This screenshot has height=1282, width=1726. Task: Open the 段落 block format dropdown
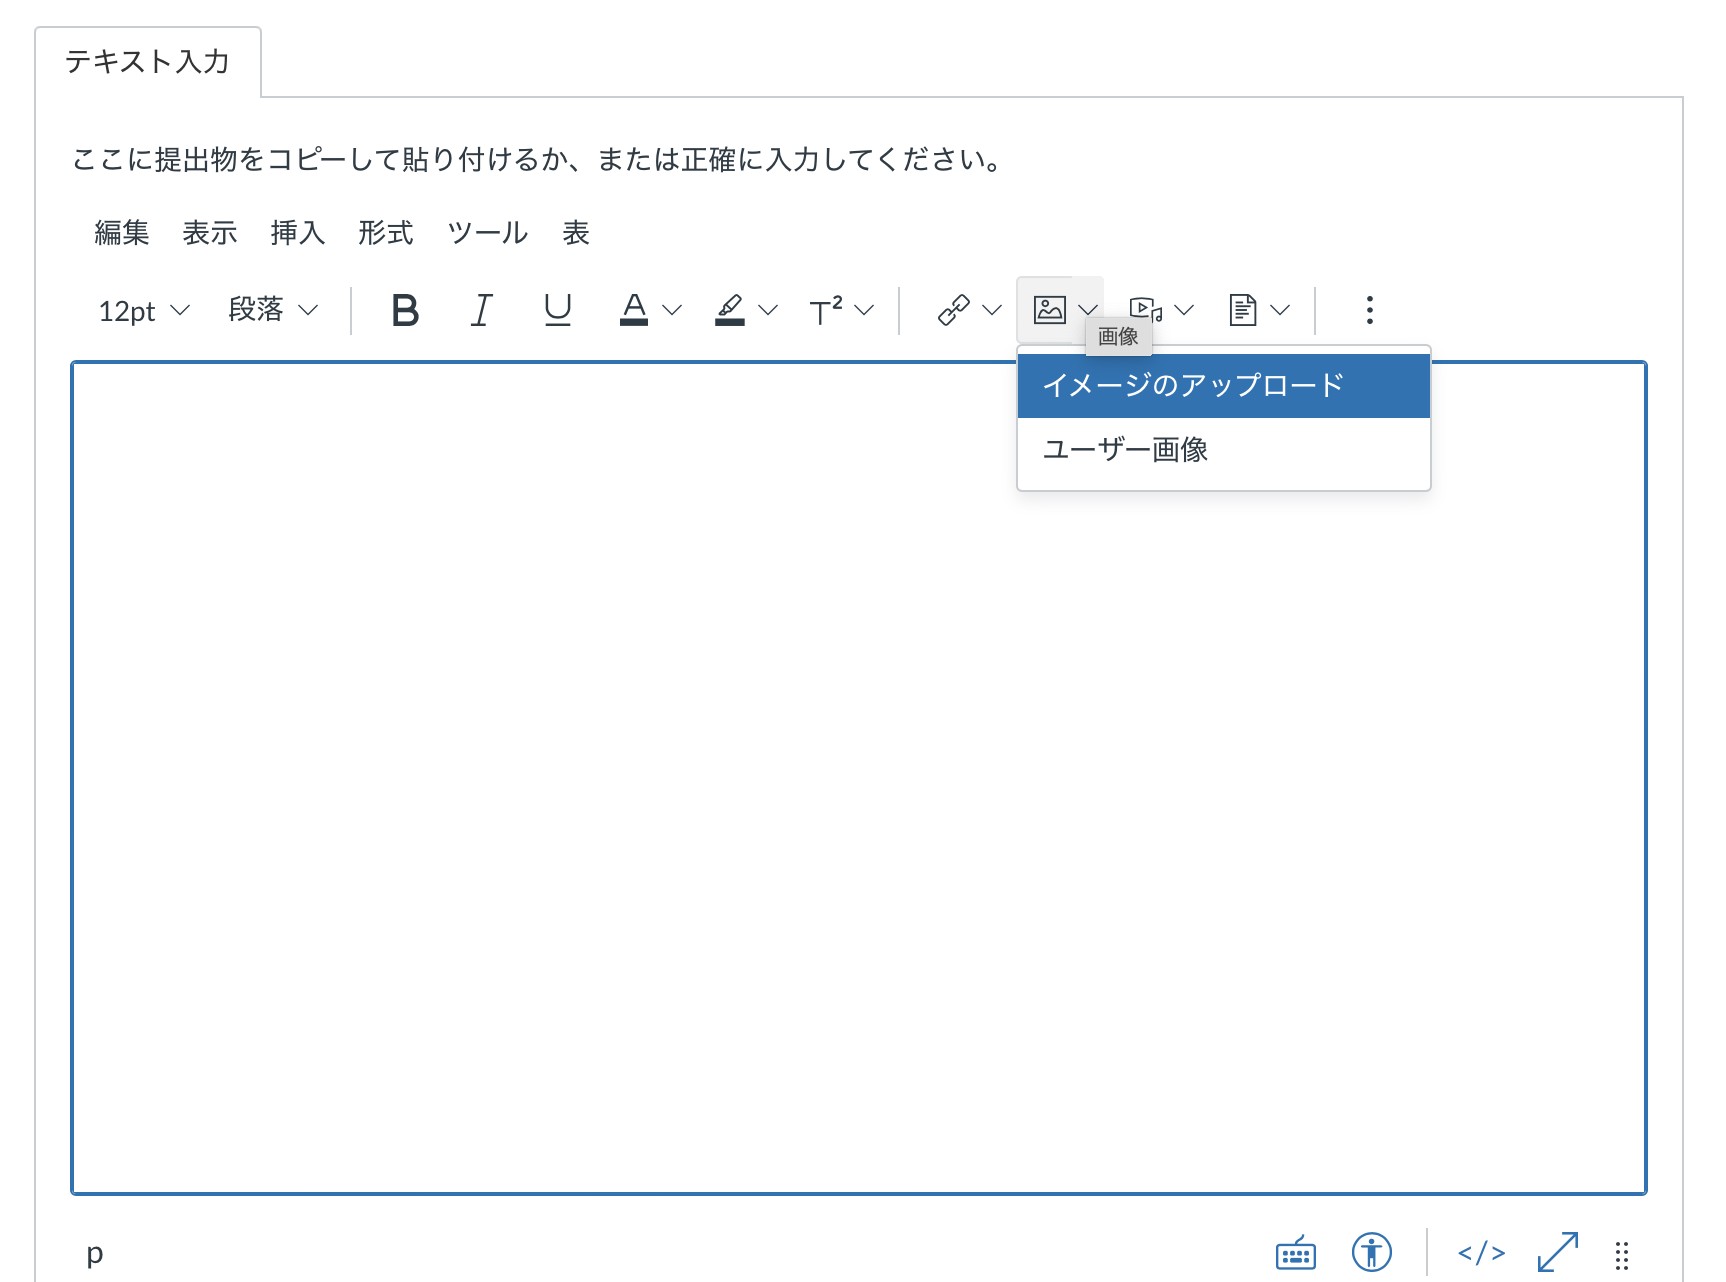point(273,310)
